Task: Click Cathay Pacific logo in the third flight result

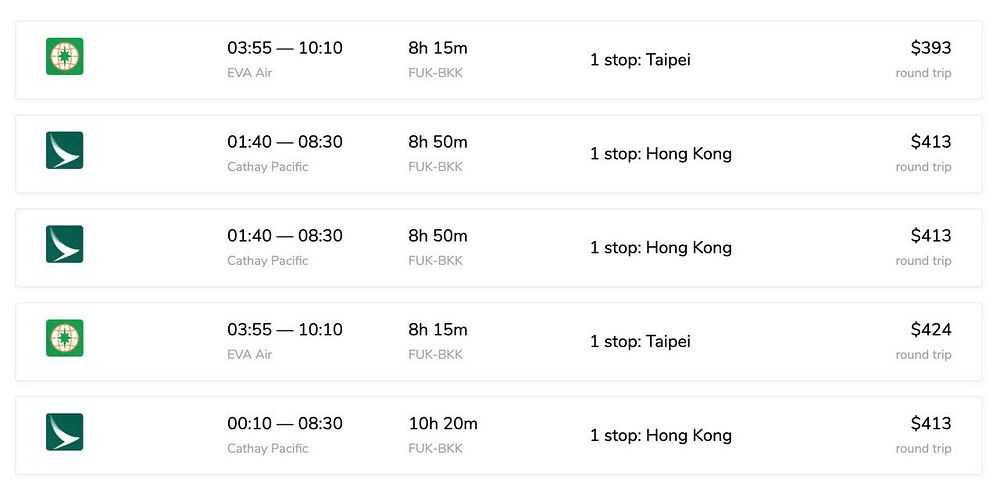Action: click(65, 244)
